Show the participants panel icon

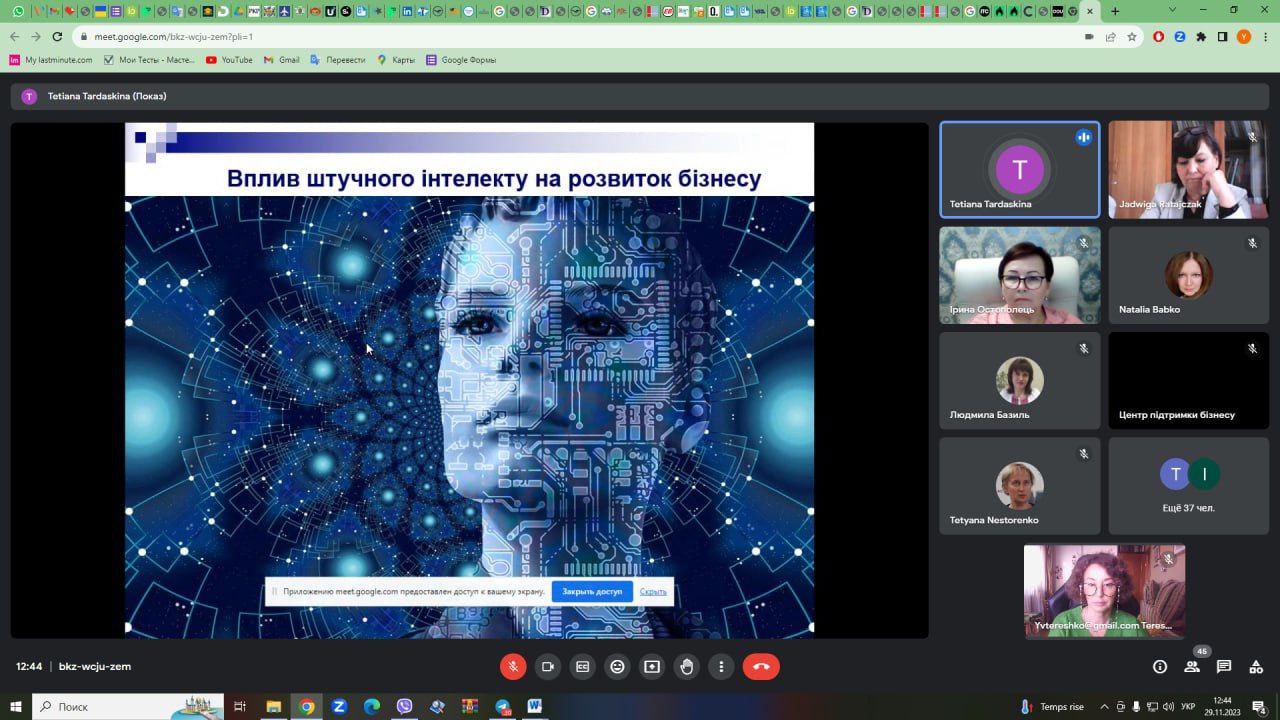pos(1192,667)
